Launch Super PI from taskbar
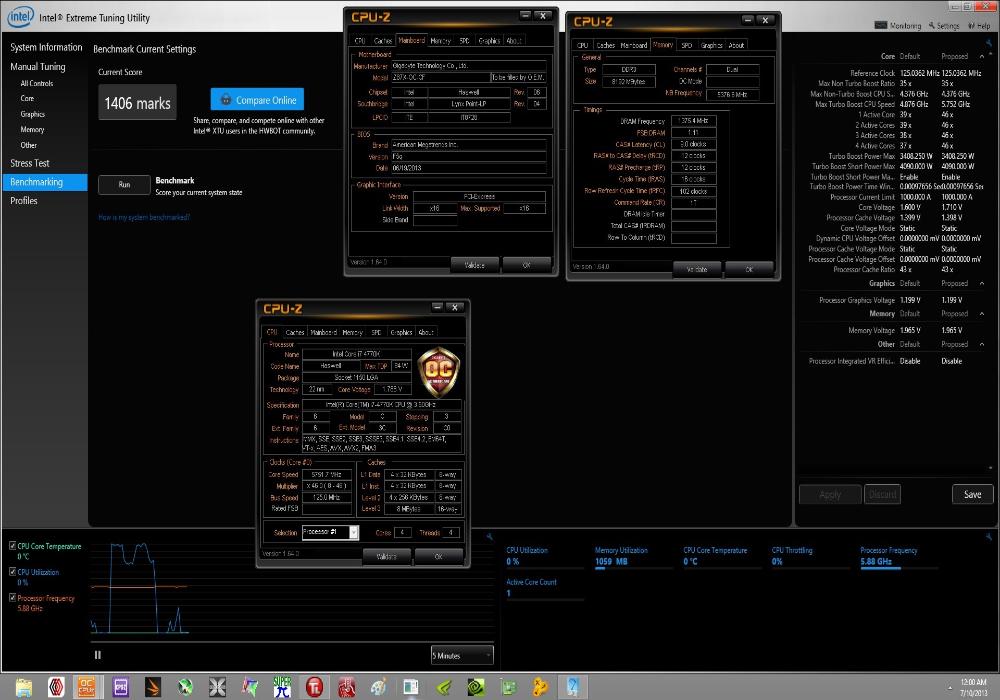The height and width of the screenshot is (700, 1000). point(282,687)
